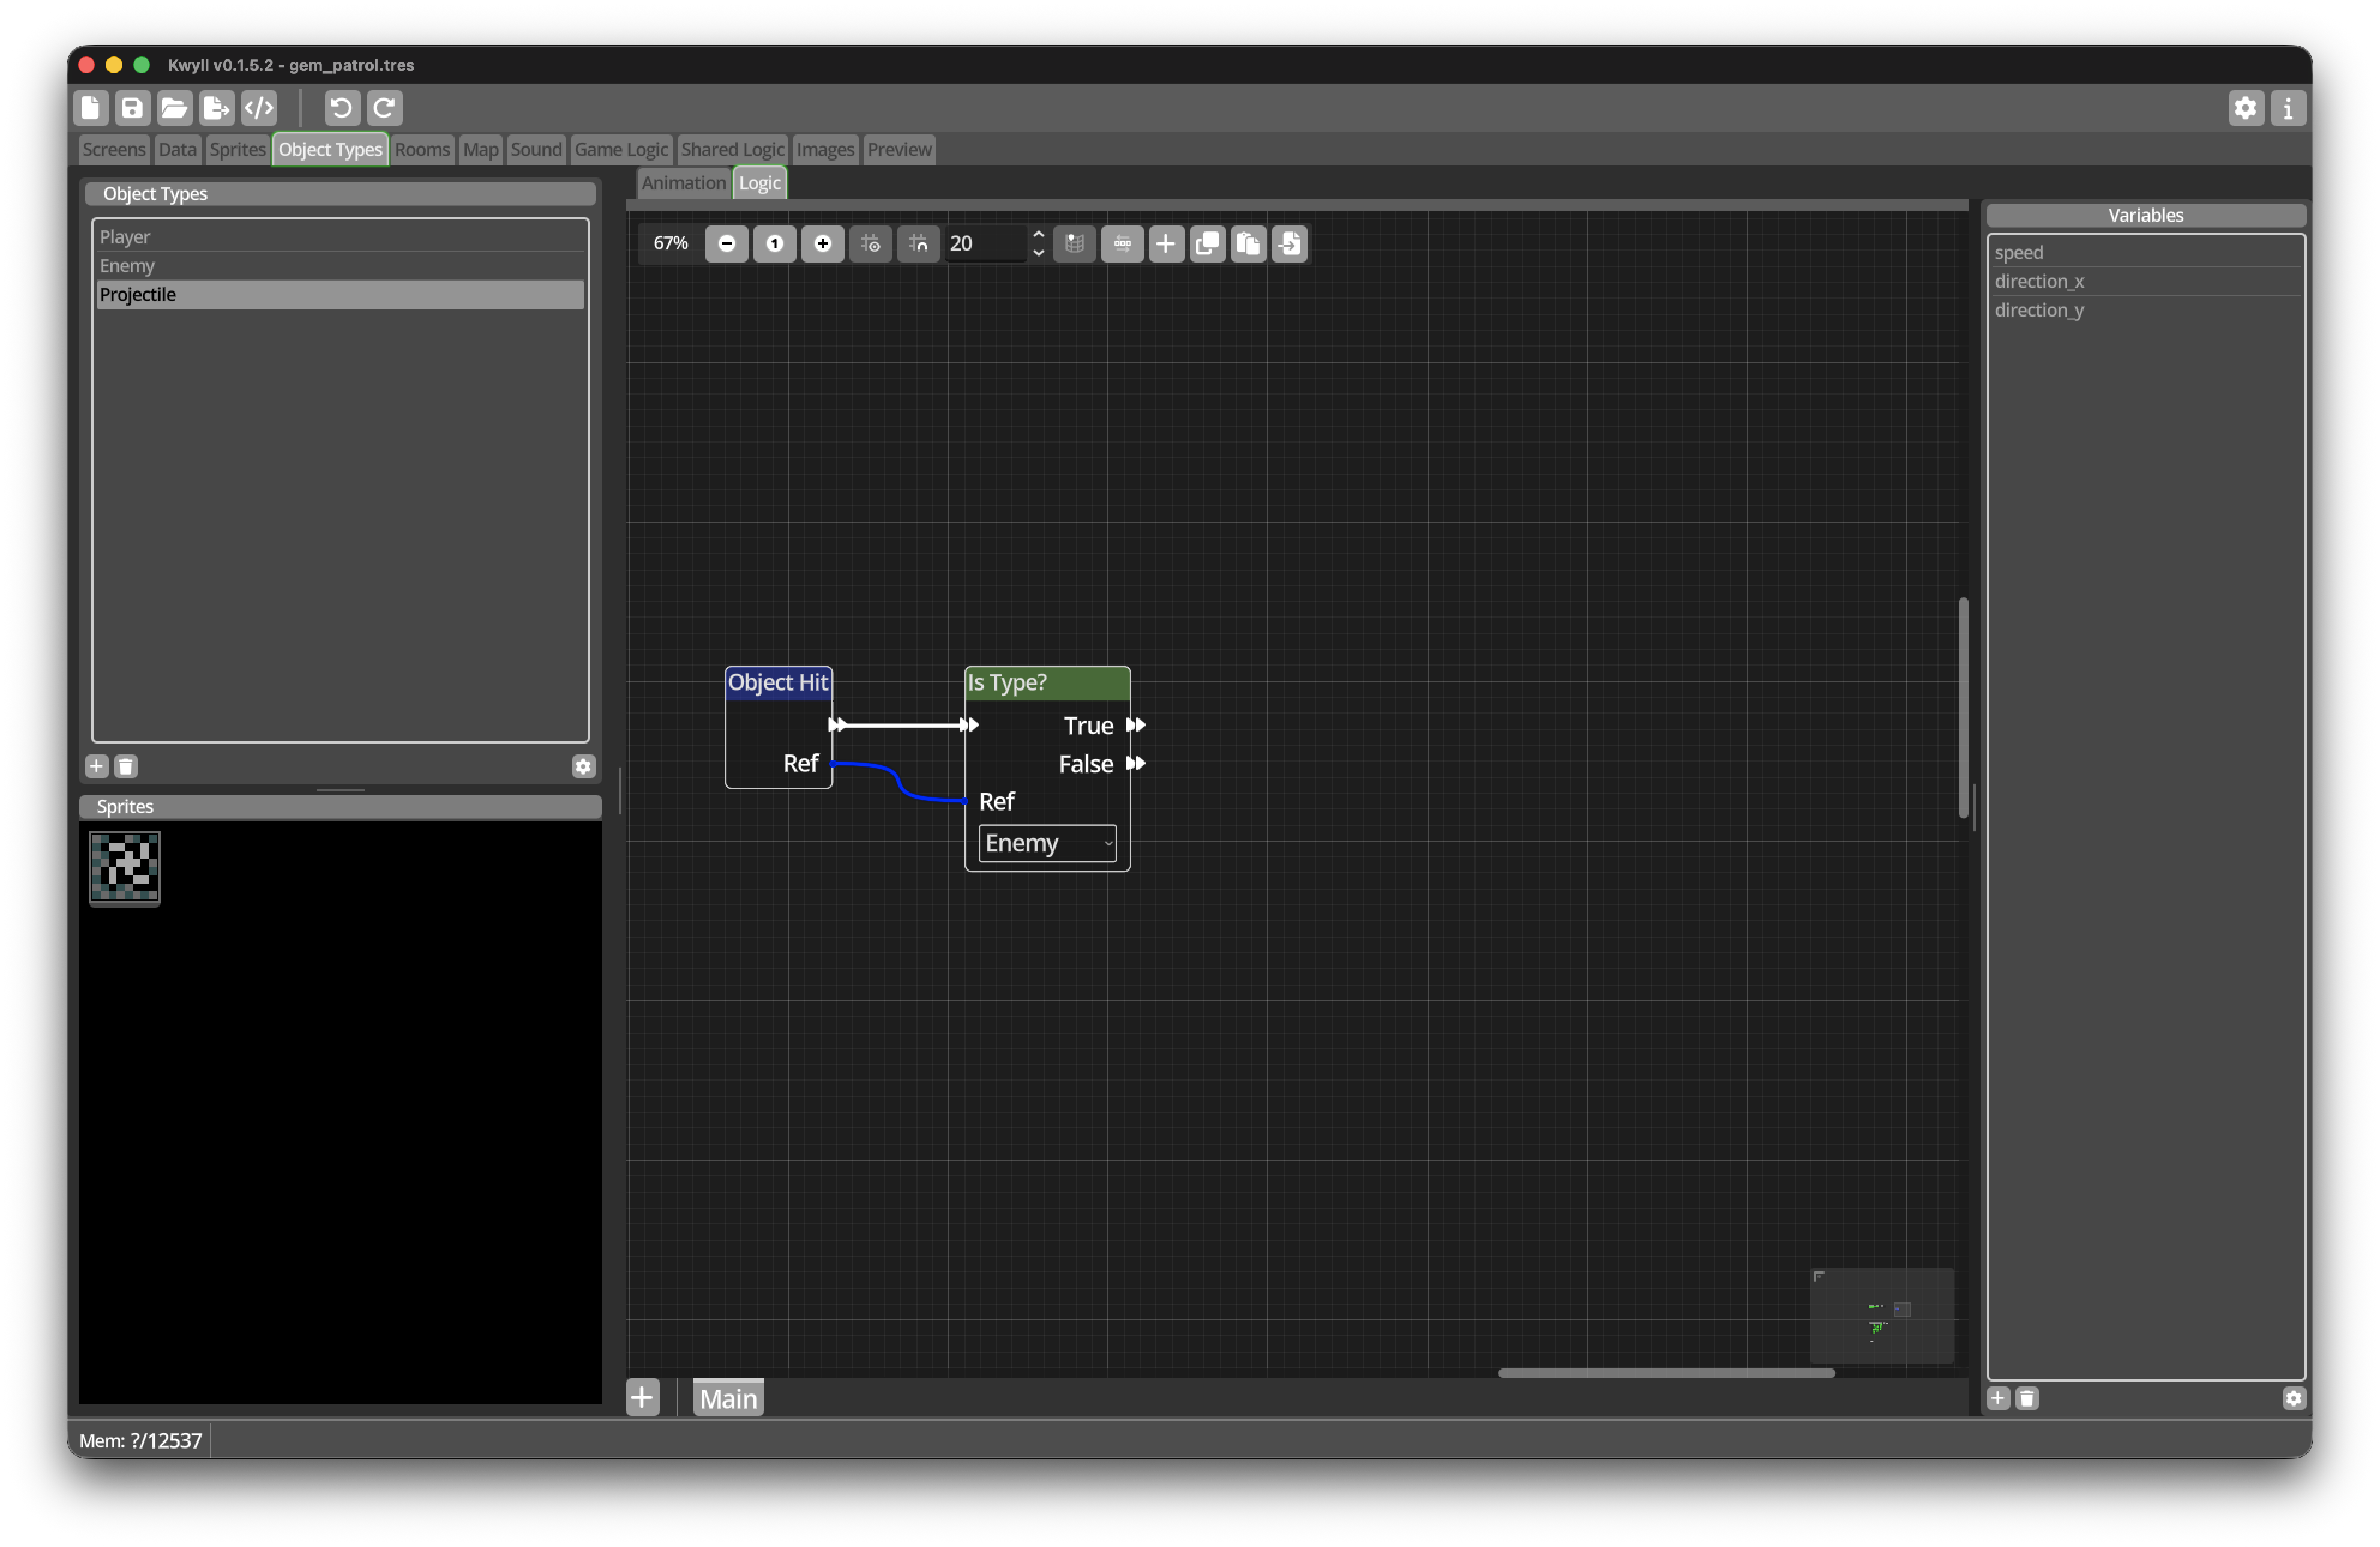The width and height of the screenshot is (2380, 1547).
Task: Redo the last action
Action: [385, 108]
